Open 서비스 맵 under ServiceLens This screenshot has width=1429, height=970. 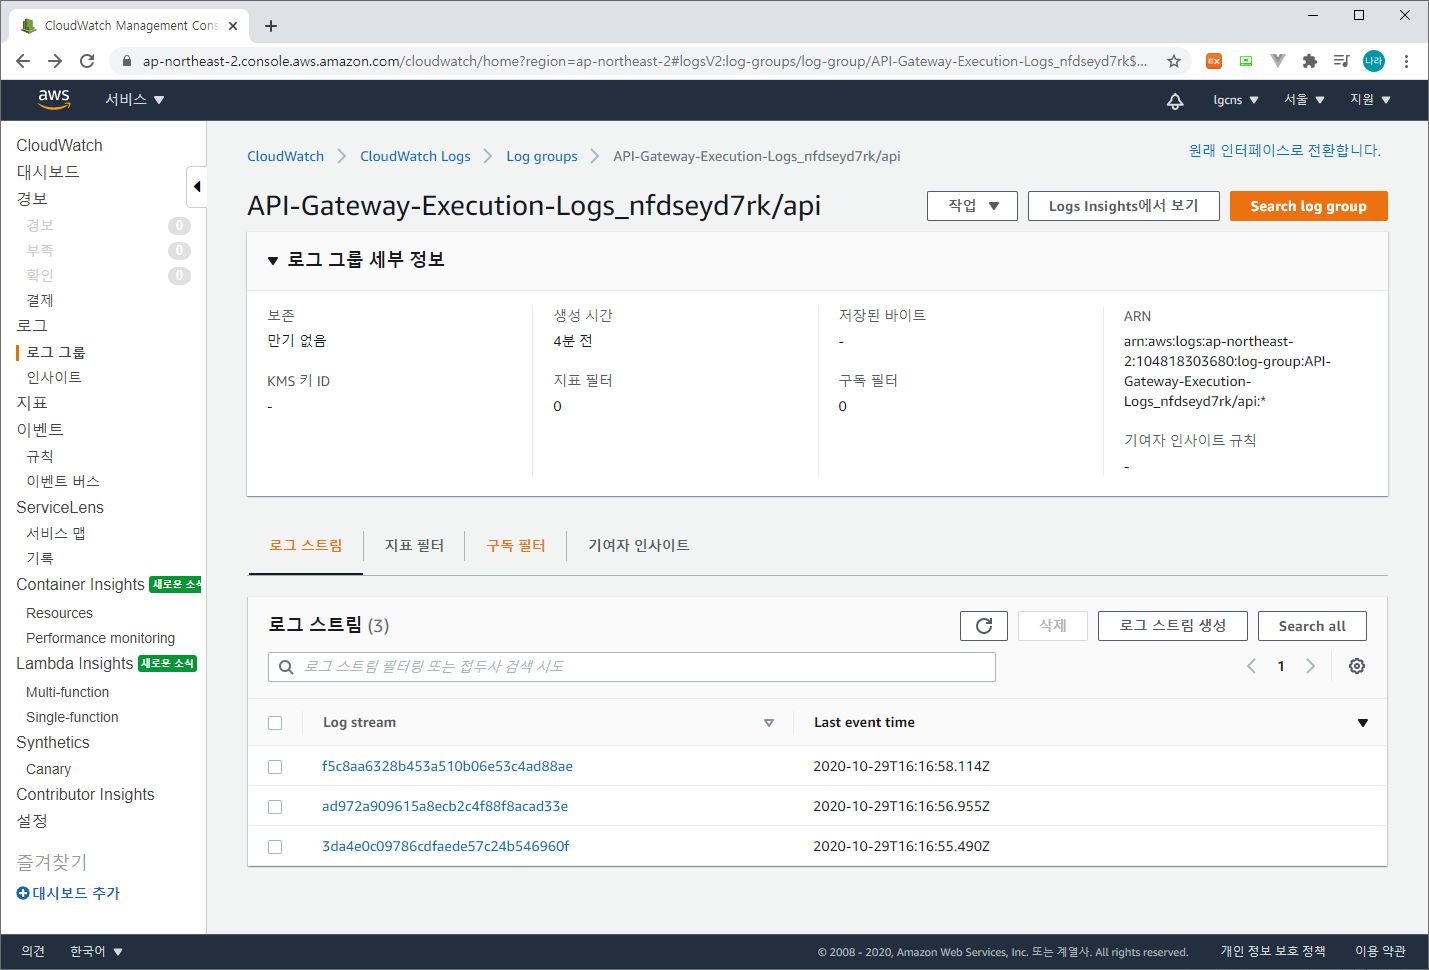tap(56, 533)
